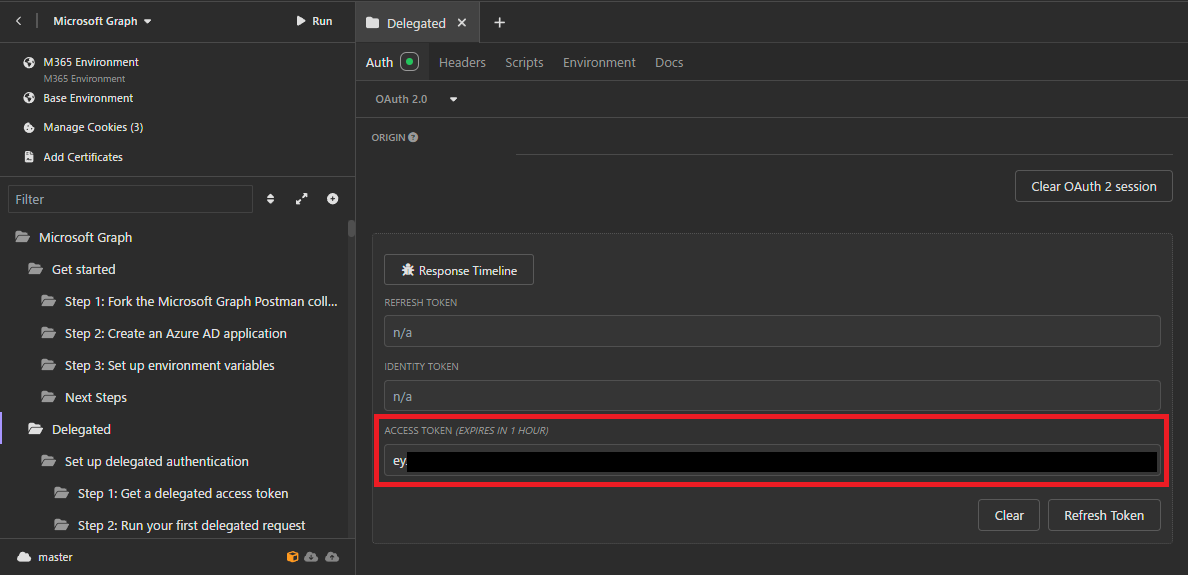Viewport: 1188px width, 575px height.
Task: Switch to the Auth tab
Action: tap(380, 62)
